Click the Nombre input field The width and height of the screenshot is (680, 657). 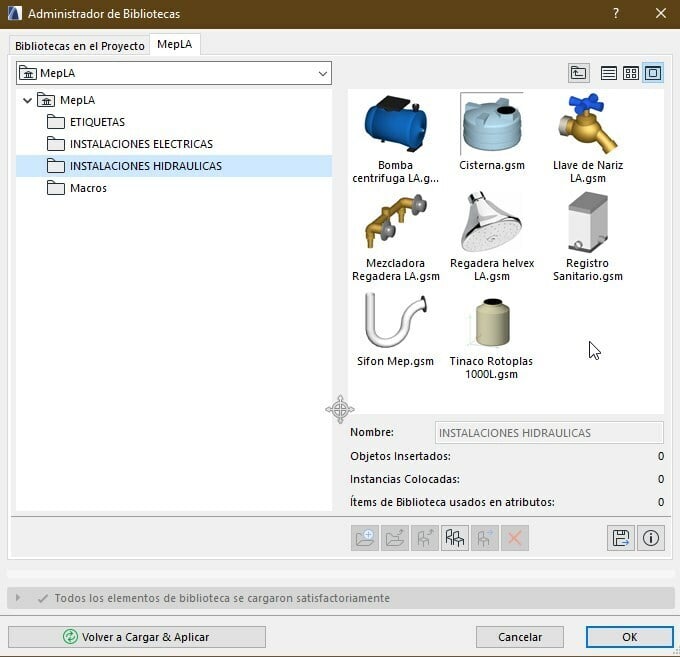(549, 433)
